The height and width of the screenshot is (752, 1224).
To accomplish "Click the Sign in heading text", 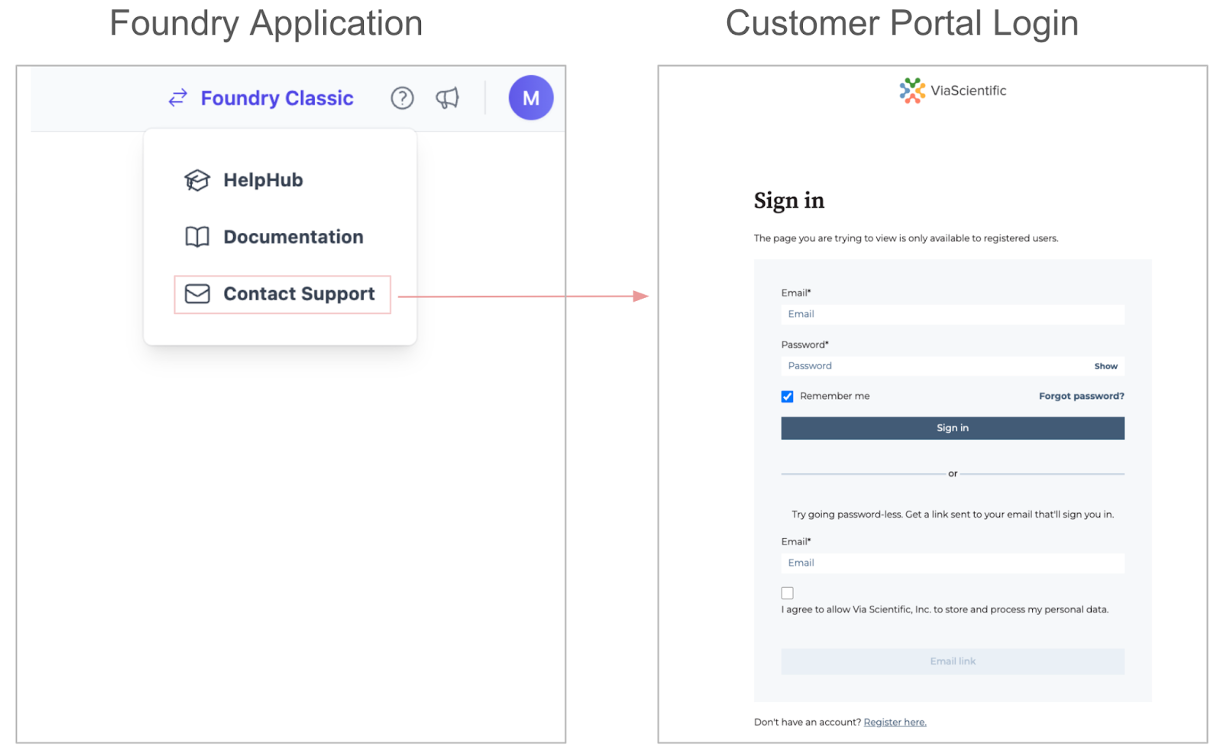I will [x=789, y=201].
